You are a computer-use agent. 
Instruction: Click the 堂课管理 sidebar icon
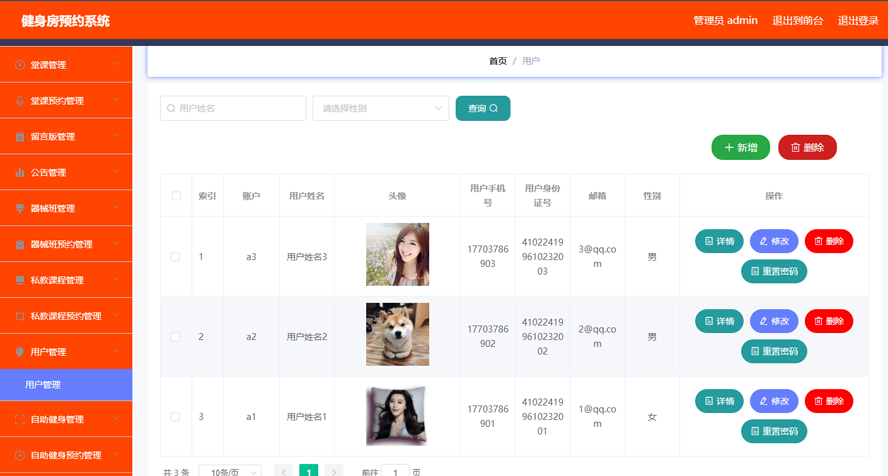tap(20, 65)
